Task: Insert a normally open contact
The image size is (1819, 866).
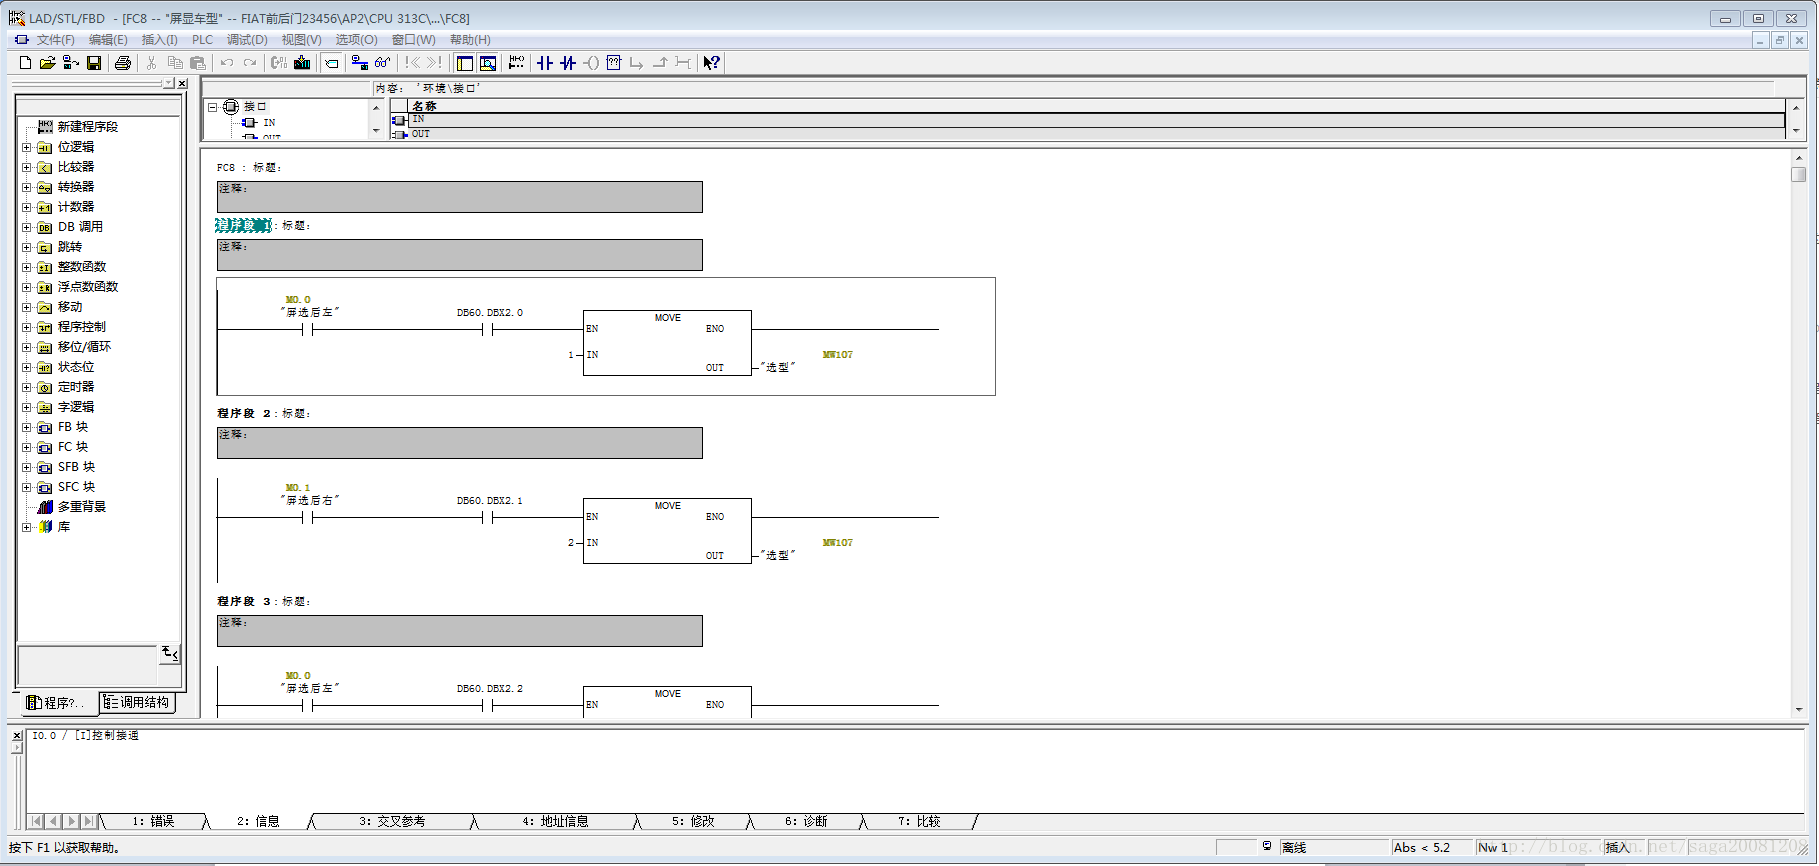Action: [545, 63]
